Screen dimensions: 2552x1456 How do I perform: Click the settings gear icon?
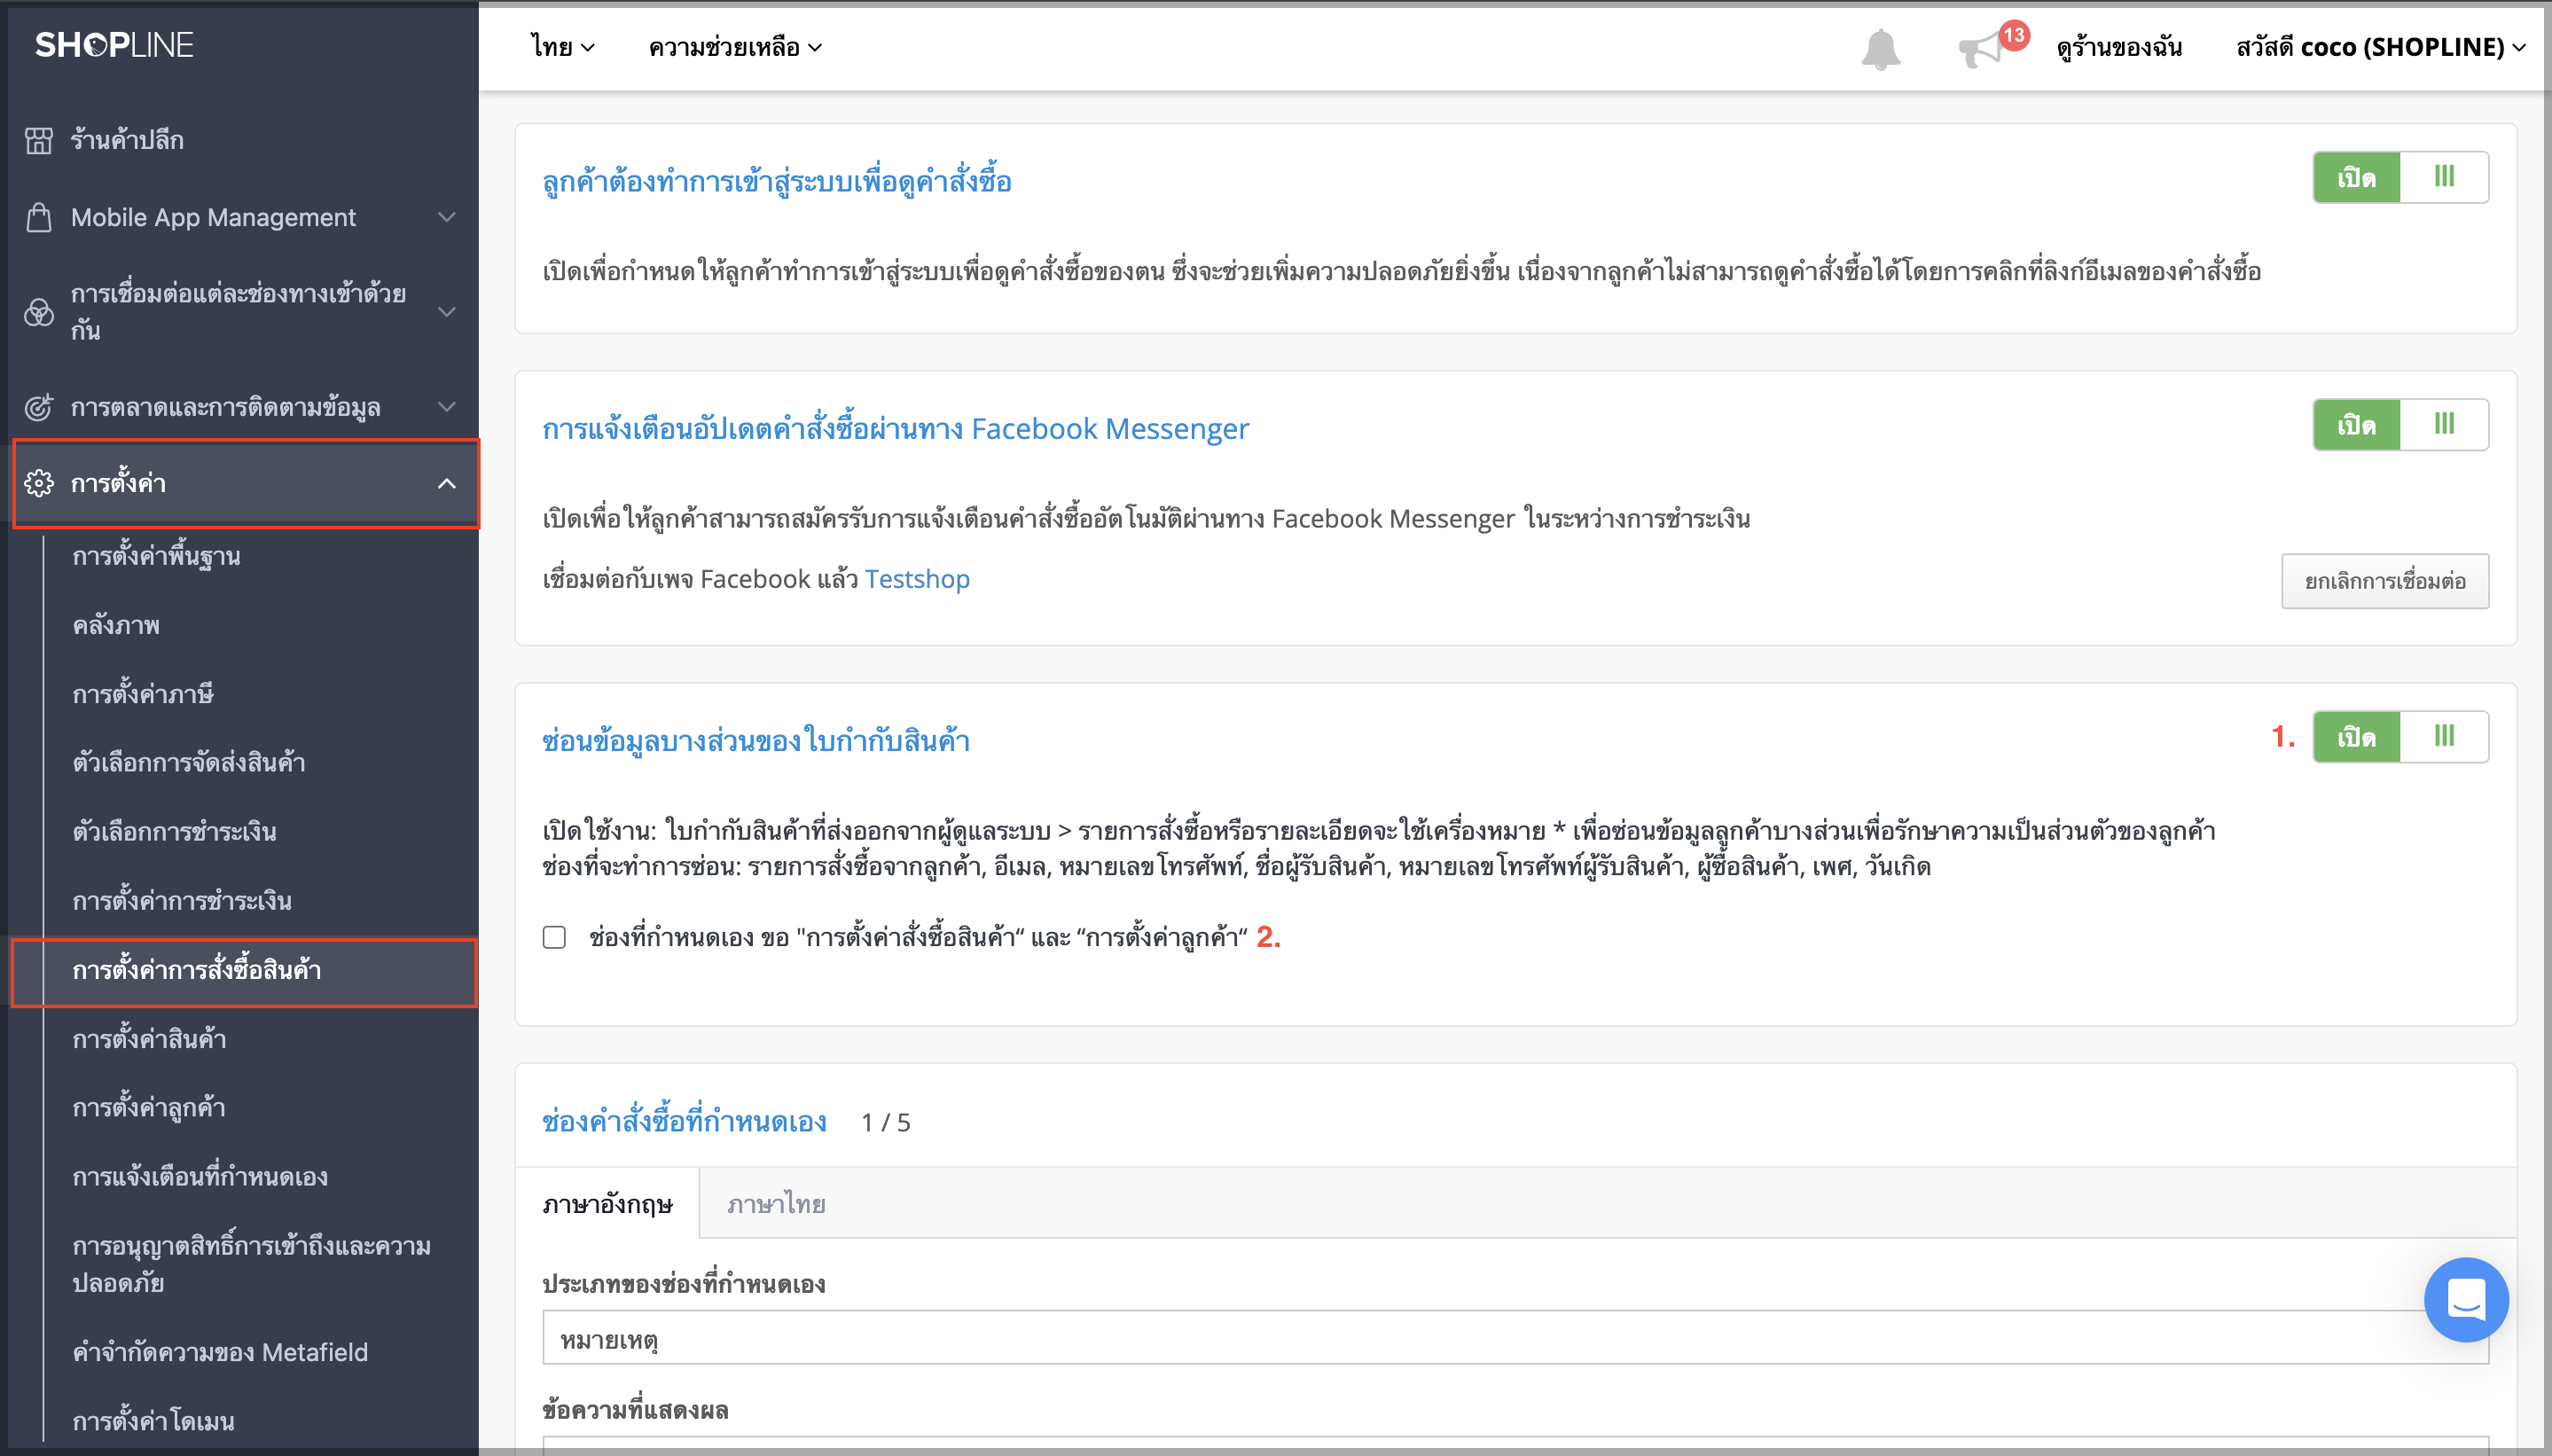[x=39, y=483]
